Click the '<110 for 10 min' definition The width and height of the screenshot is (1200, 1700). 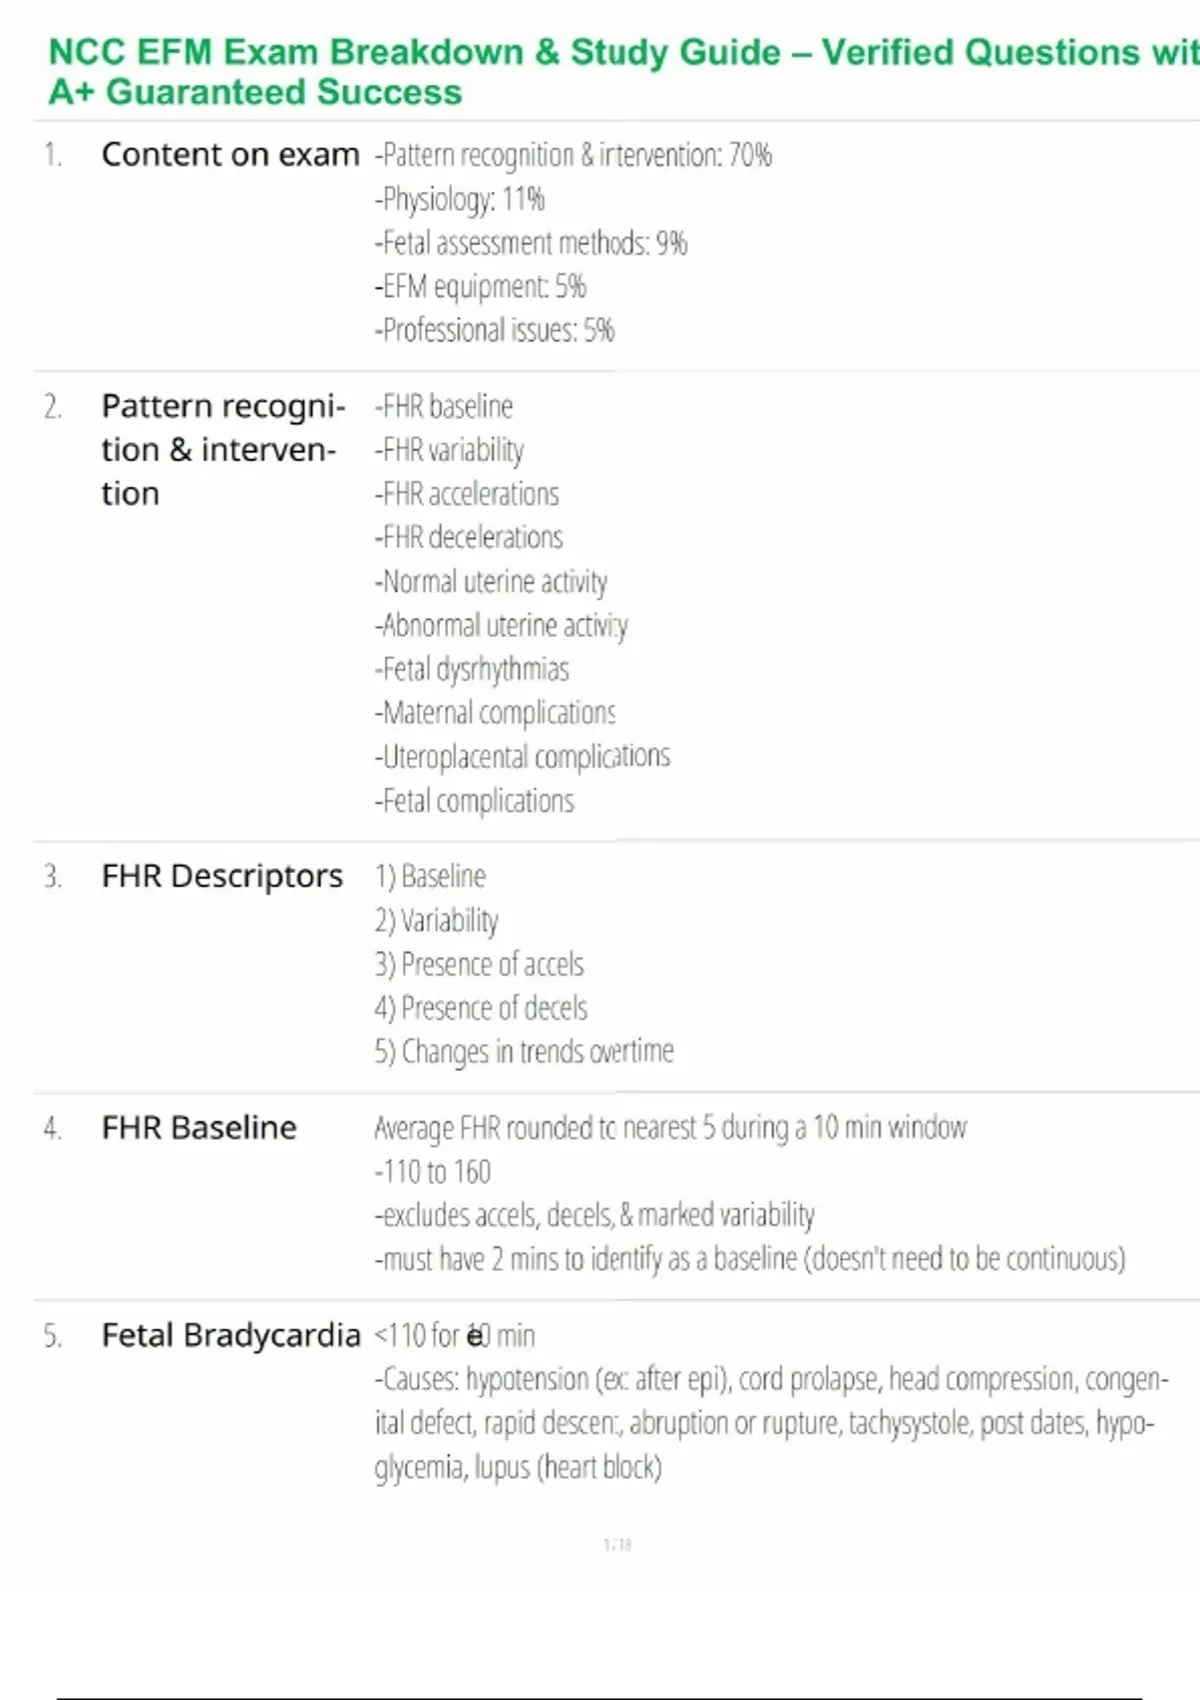point(455,1336)
